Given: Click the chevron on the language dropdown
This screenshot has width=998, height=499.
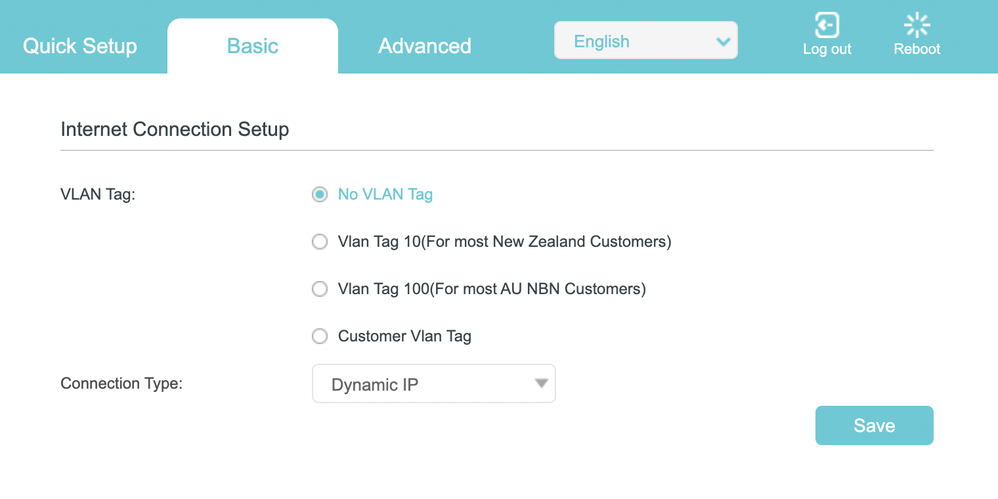Looking at the screenshot, I should pyautogui.click(x=723, y=42).
